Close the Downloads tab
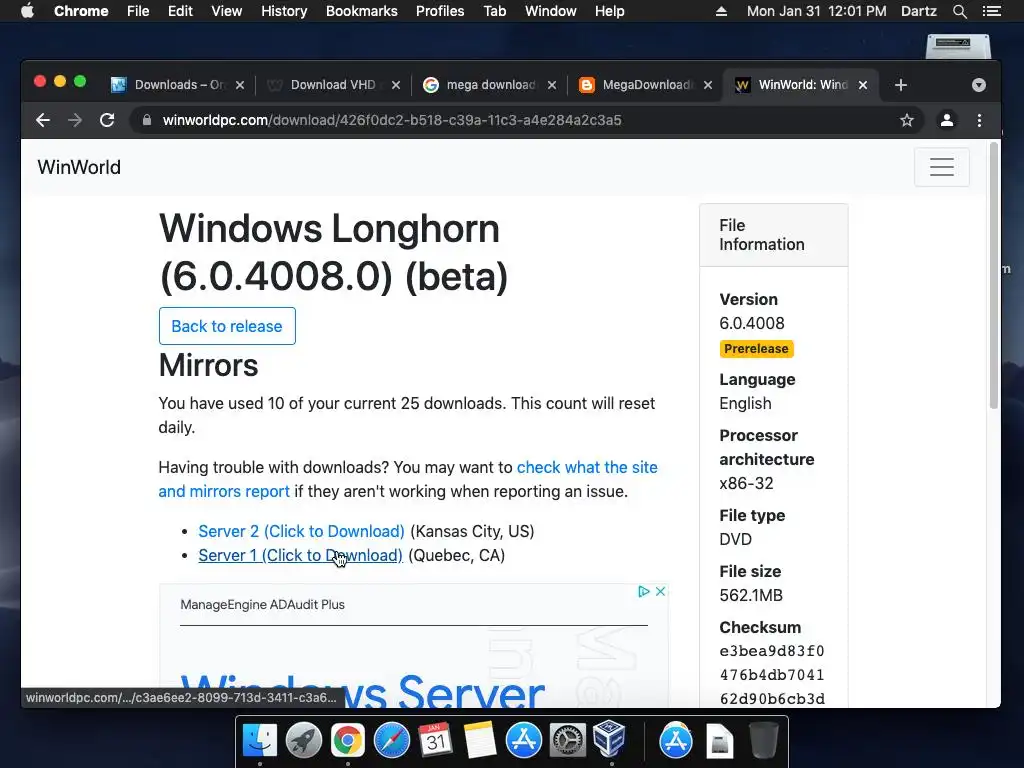This screenshot has width=1024, height=768. [x=240, y=85]
